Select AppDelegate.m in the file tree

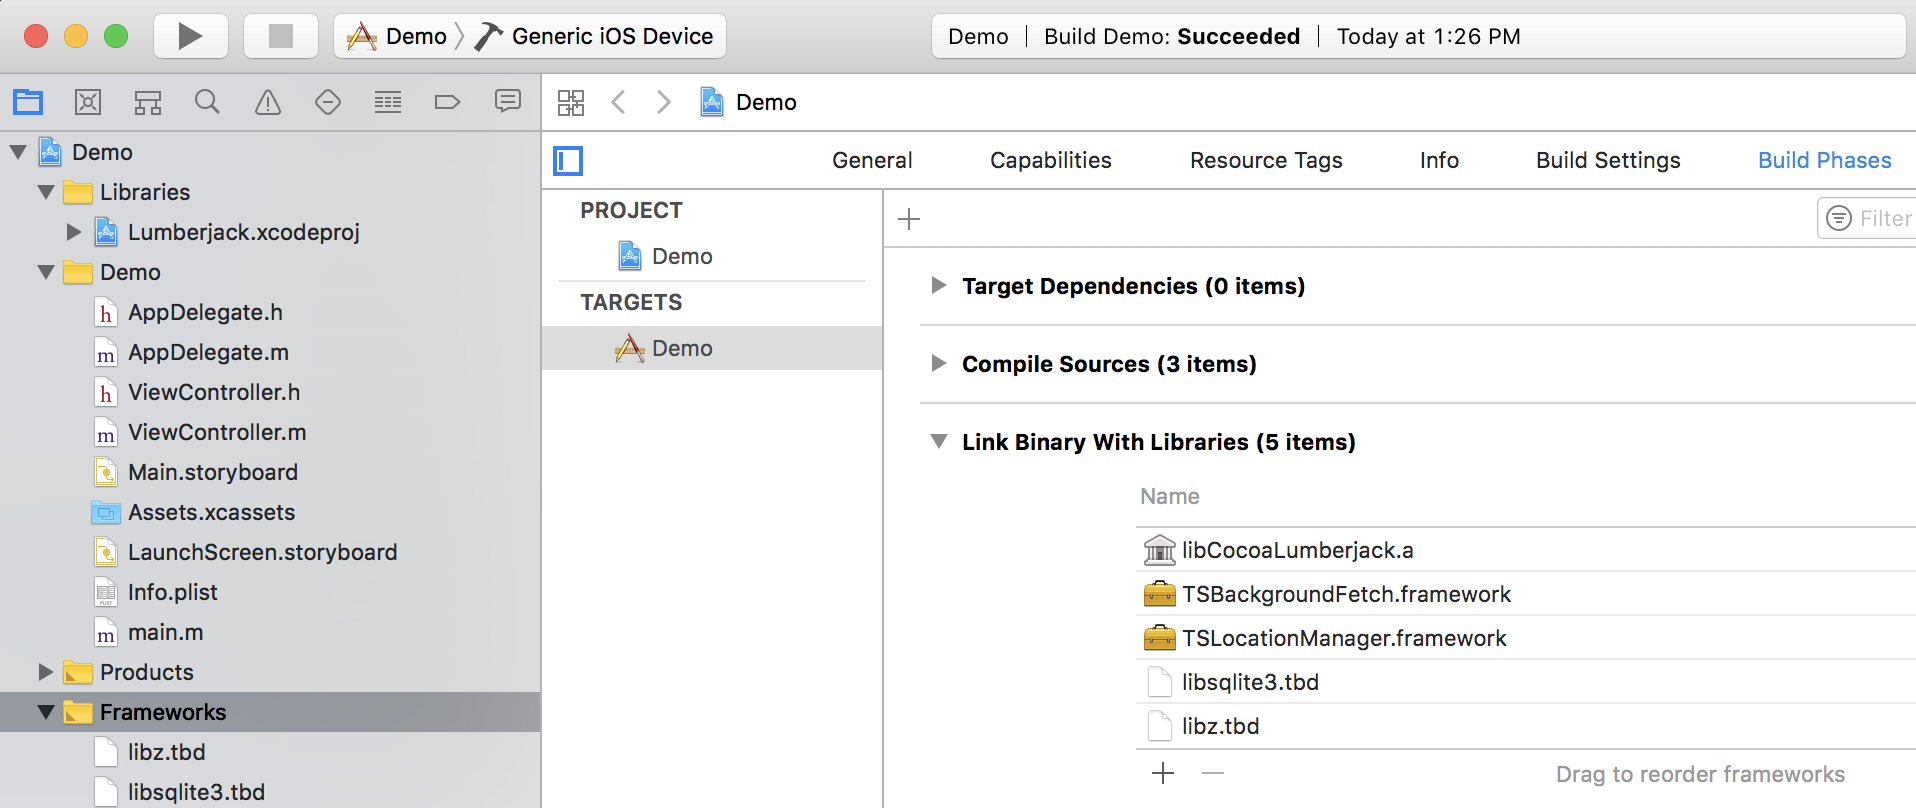pos(208,352)
